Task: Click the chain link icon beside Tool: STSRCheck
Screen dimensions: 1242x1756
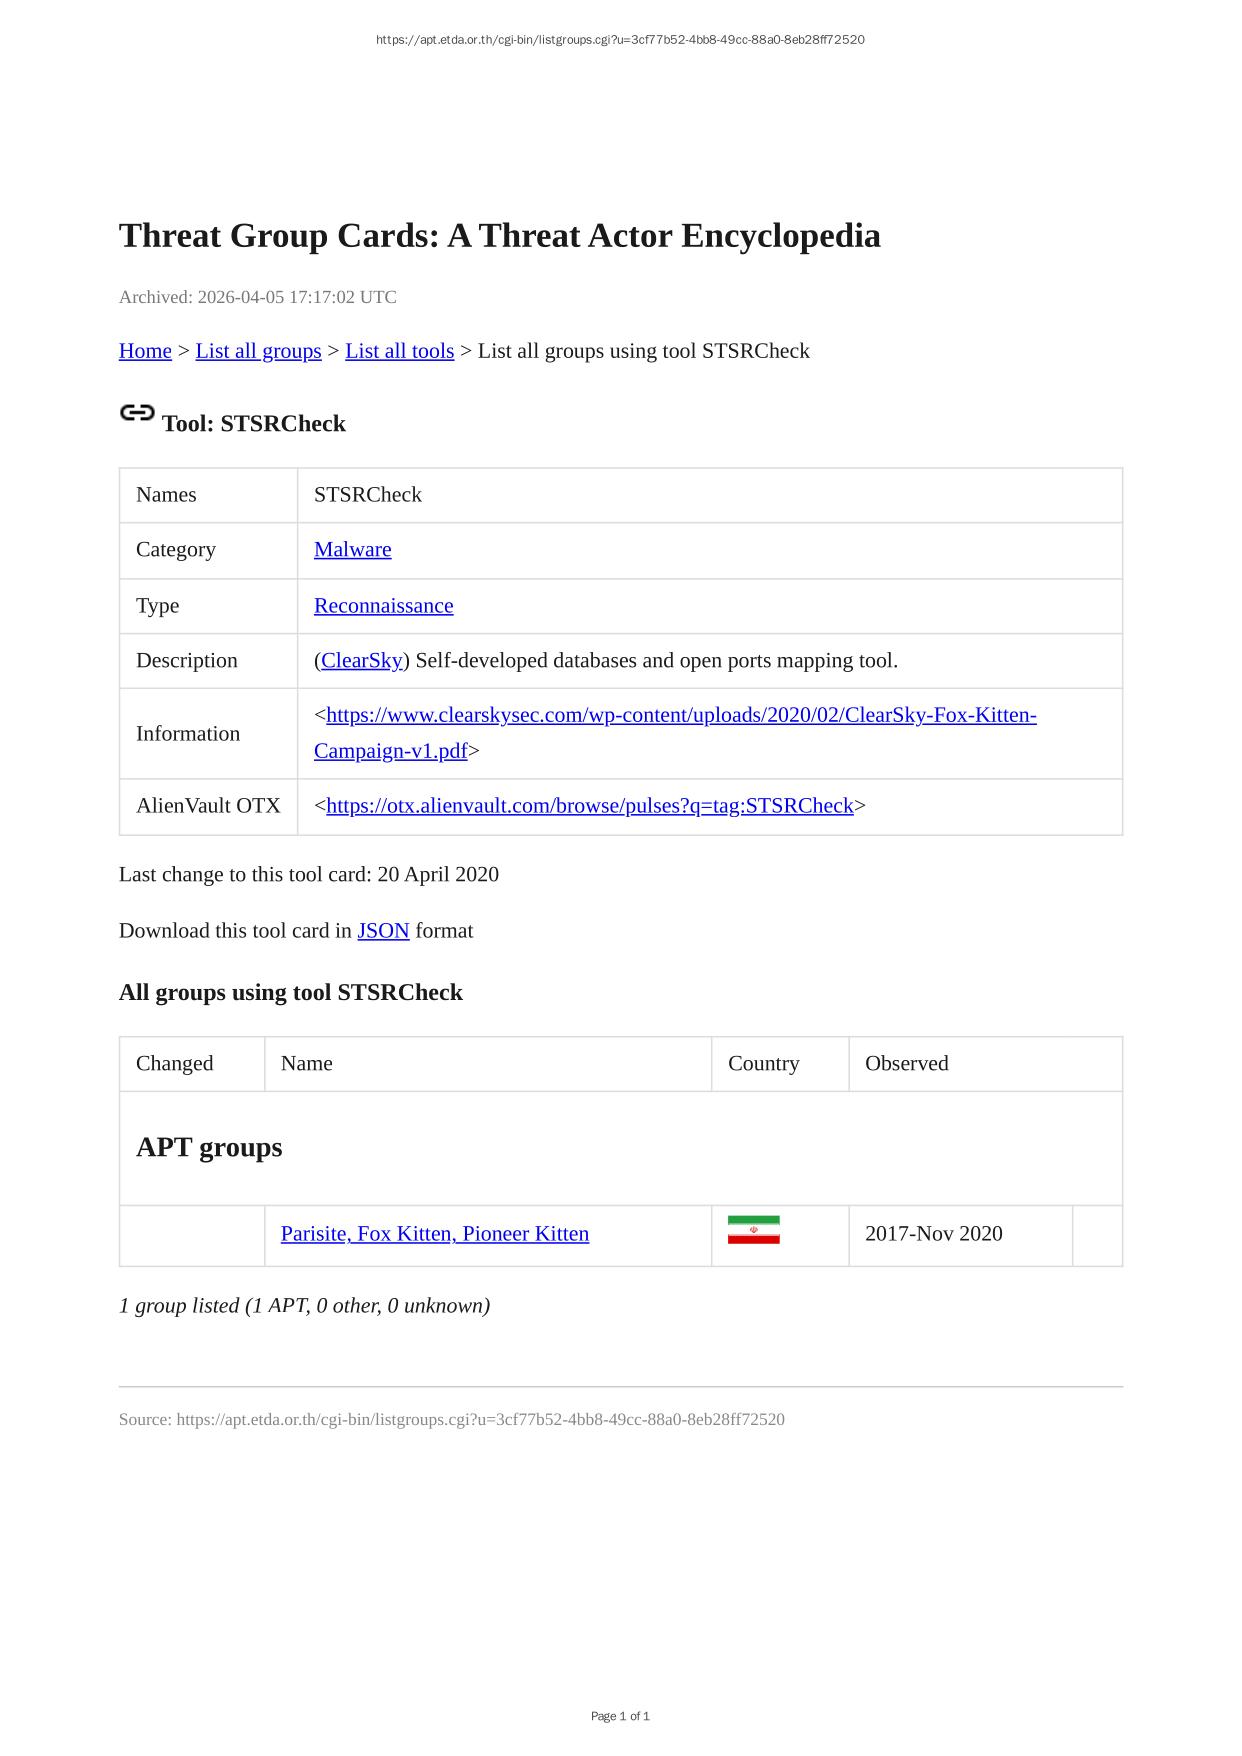Action: tap(137, 413)
